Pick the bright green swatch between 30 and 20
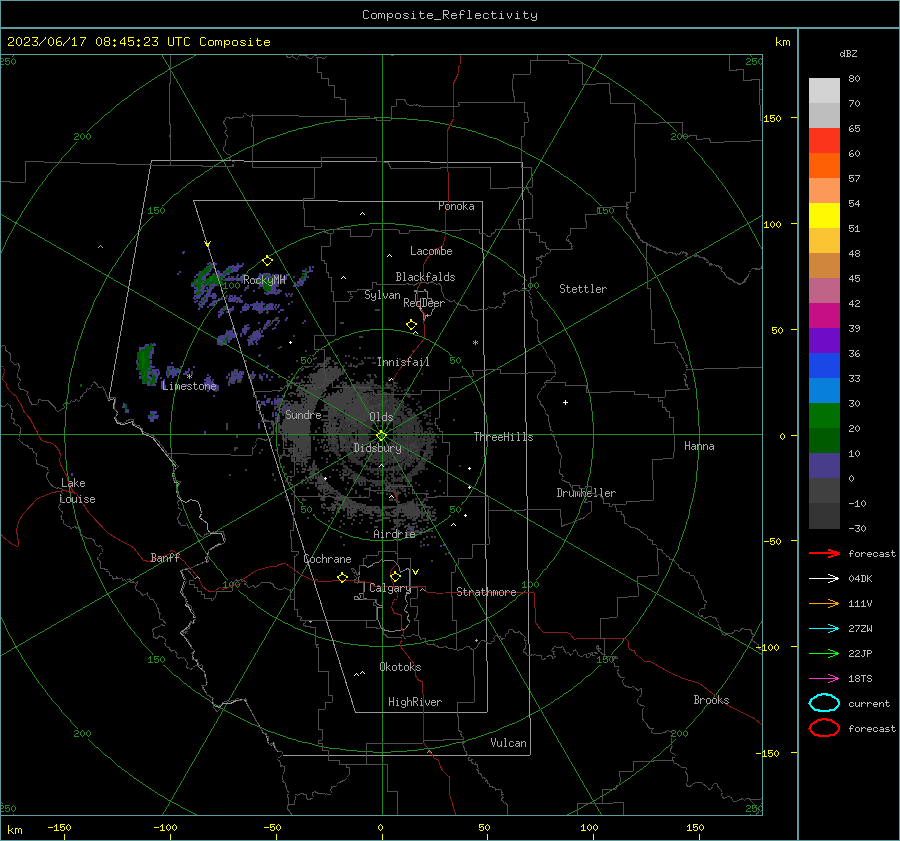 pyautogui.click(x=824, y=416)
